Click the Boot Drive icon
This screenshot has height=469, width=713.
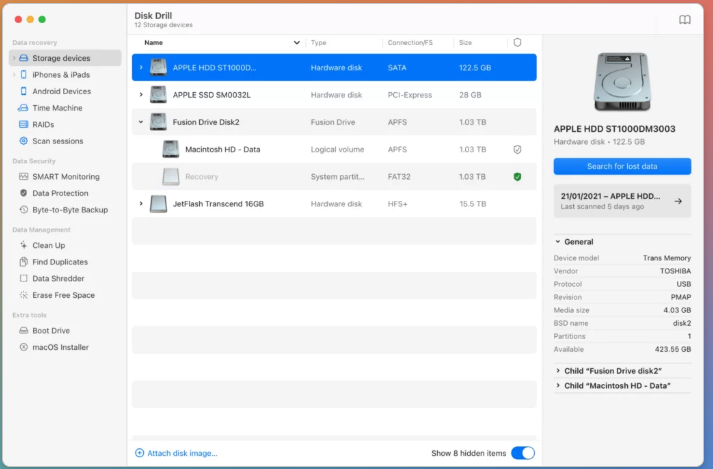(x=24, y=331)
